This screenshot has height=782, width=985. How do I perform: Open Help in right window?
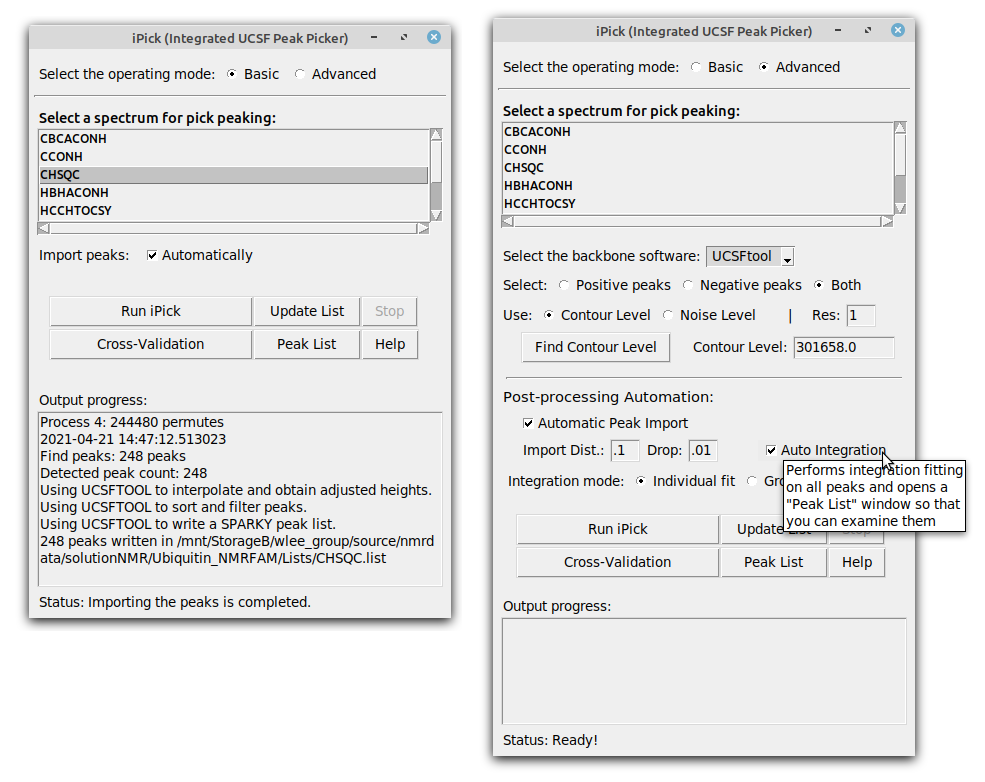click(x=857, y=562)
